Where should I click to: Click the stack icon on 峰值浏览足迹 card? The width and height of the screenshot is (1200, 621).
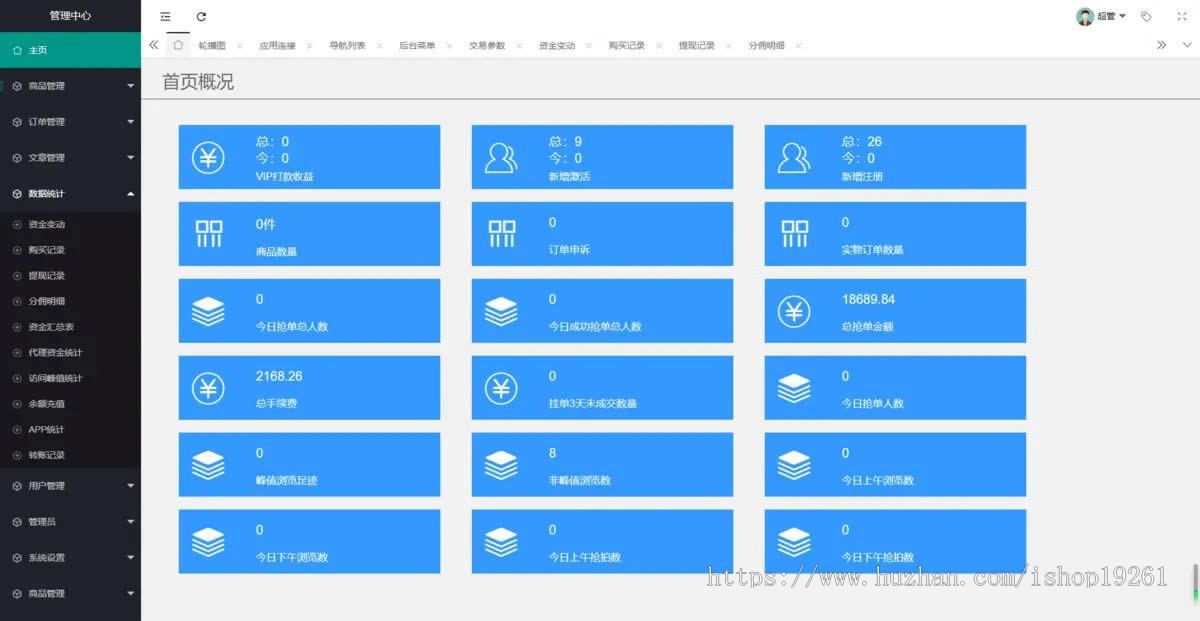pyautogui.click(x=208, y=465)
